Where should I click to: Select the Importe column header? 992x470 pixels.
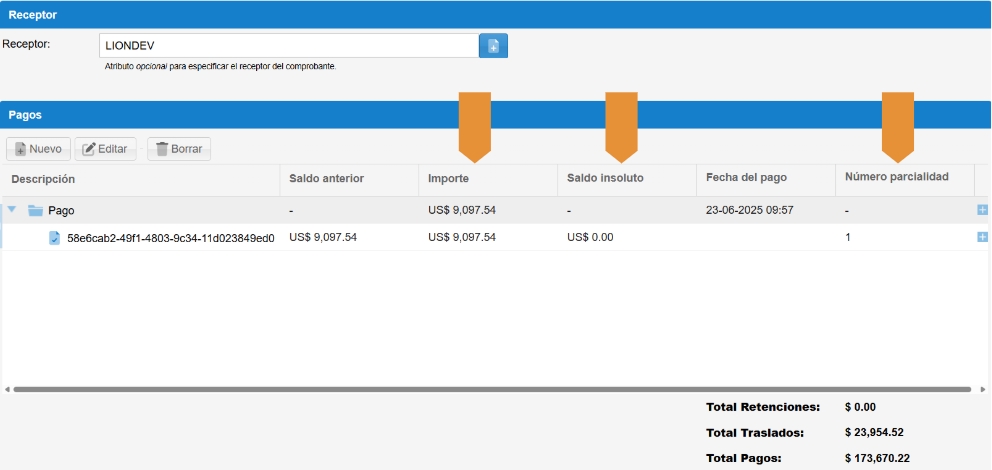pos(448,178)
